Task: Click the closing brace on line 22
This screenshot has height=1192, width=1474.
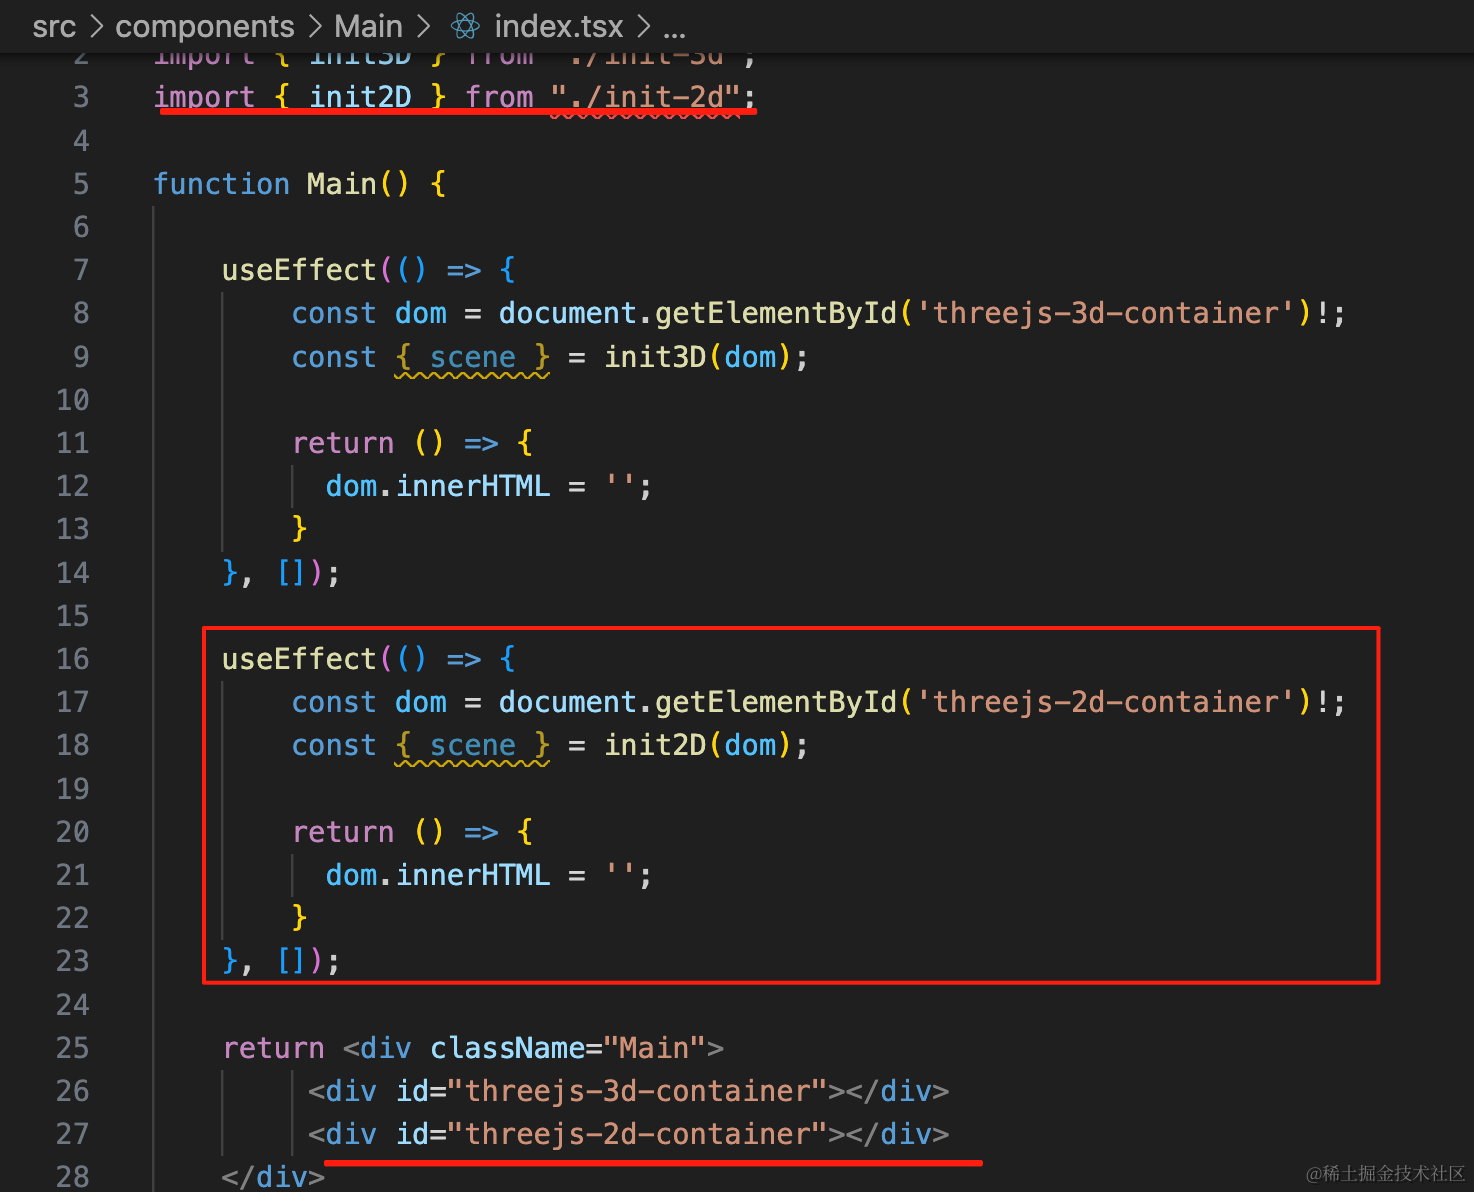Action: 299,918
